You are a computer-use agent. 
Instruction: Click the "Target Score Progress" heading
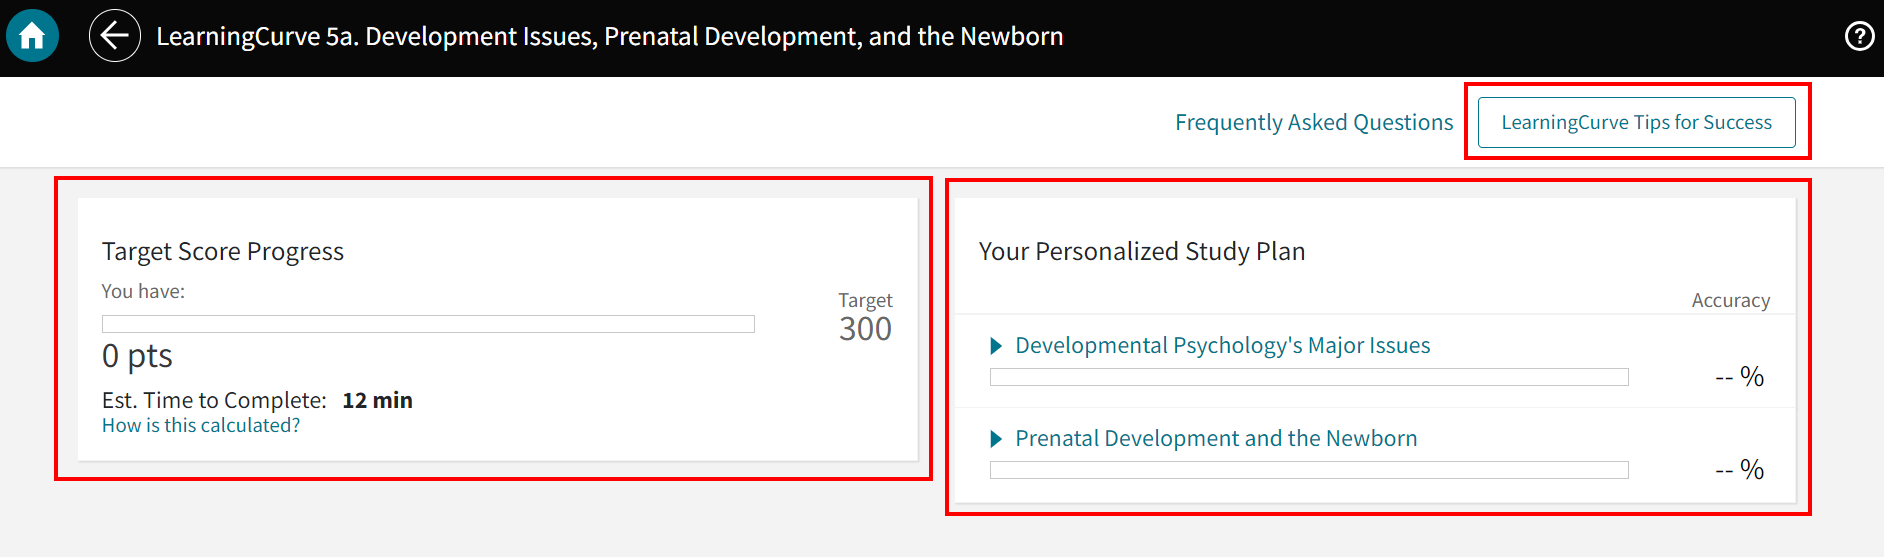point(223,251)
